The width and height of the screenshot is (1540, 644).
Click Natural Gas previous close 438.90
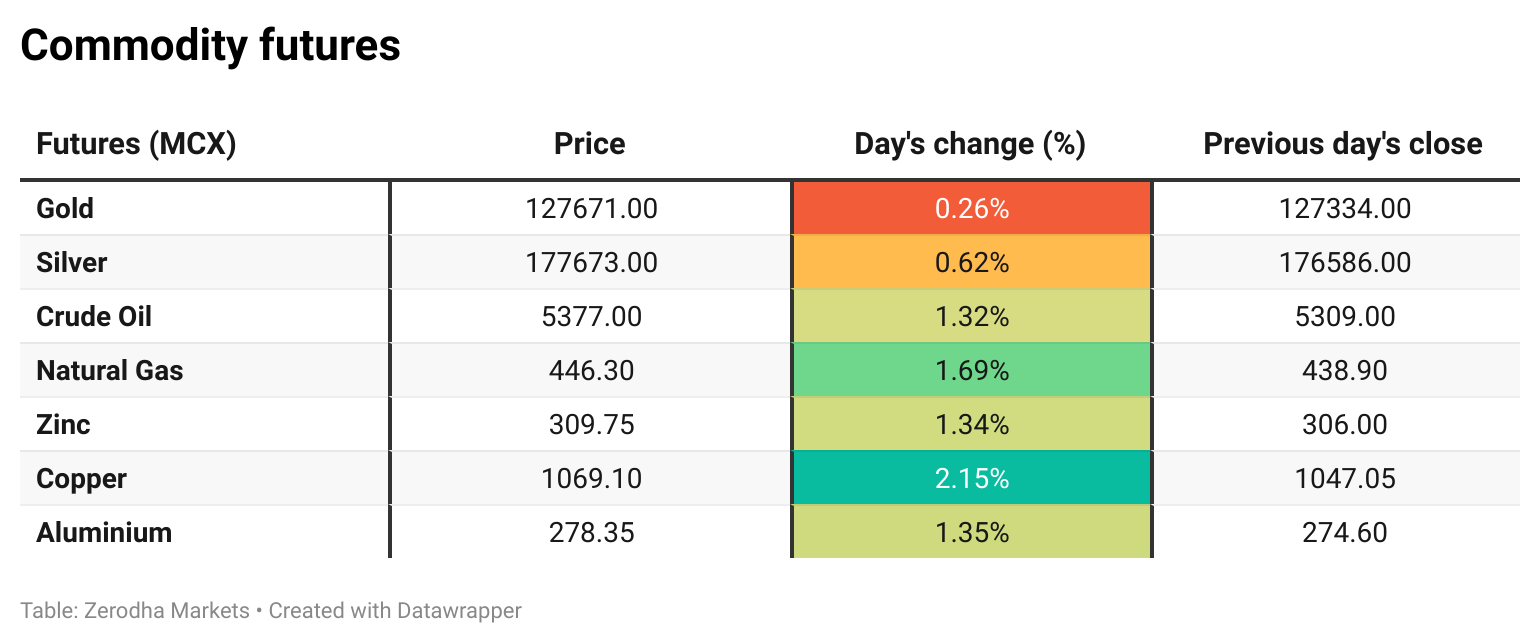(1344, 371)
